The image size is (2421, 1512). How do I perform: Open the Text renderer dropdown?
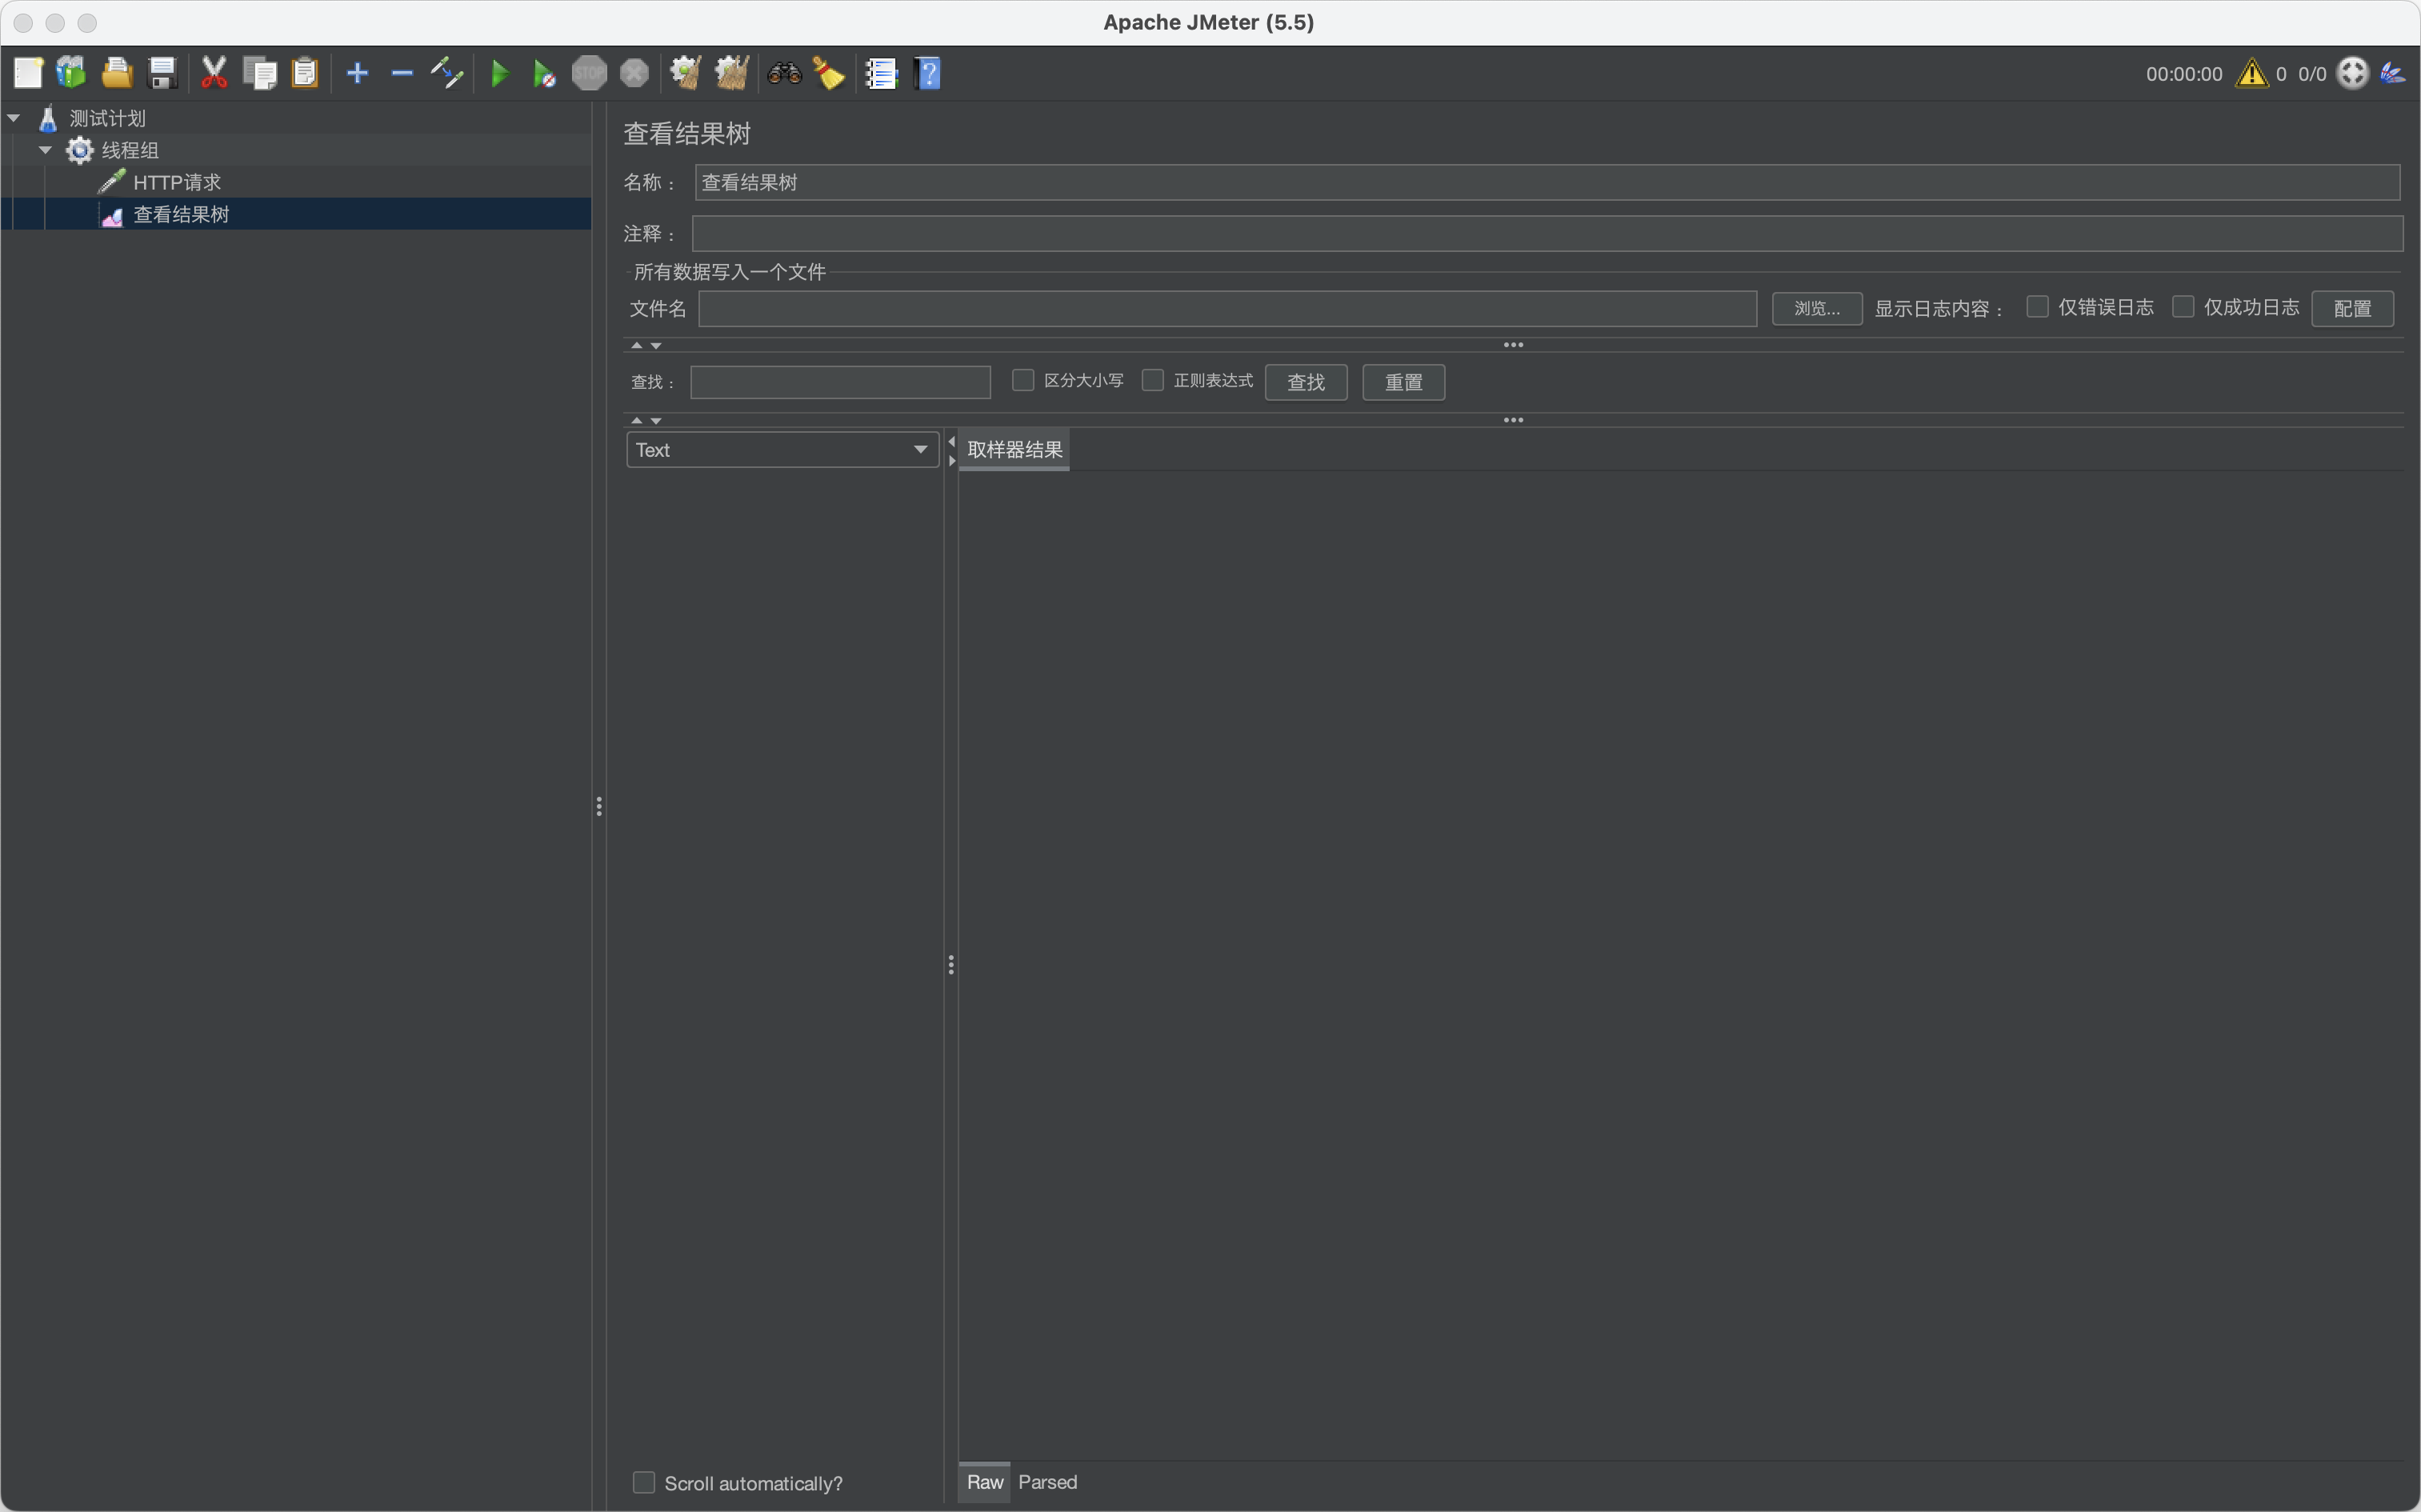coord(782,450)
